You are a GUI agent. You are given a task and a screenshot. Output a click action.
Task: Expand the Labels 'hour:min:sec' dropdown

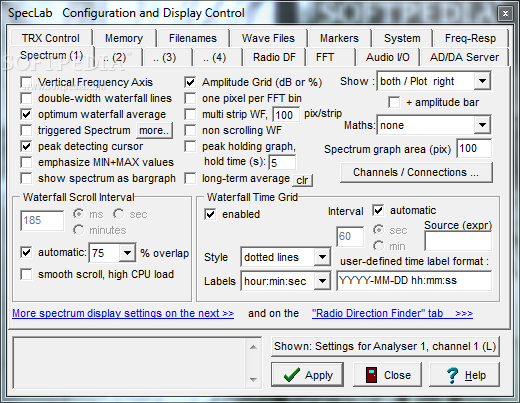pos(322,281)
